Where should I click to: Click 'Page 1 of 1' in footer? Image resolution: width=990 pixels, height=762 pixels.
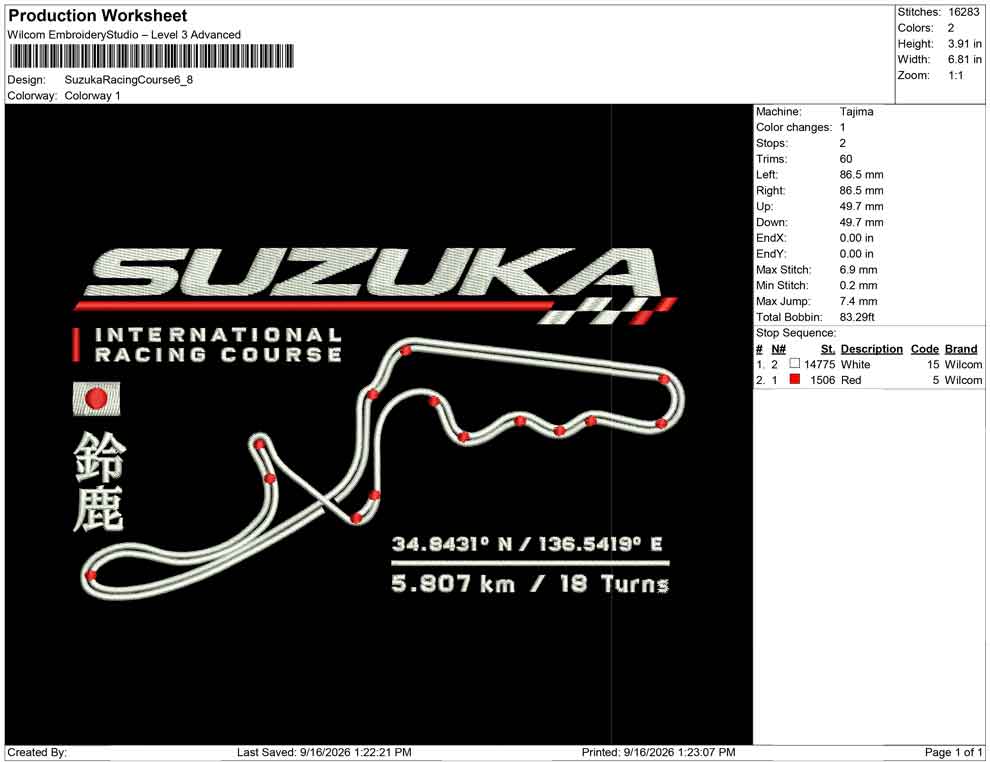tap(953, 752)
